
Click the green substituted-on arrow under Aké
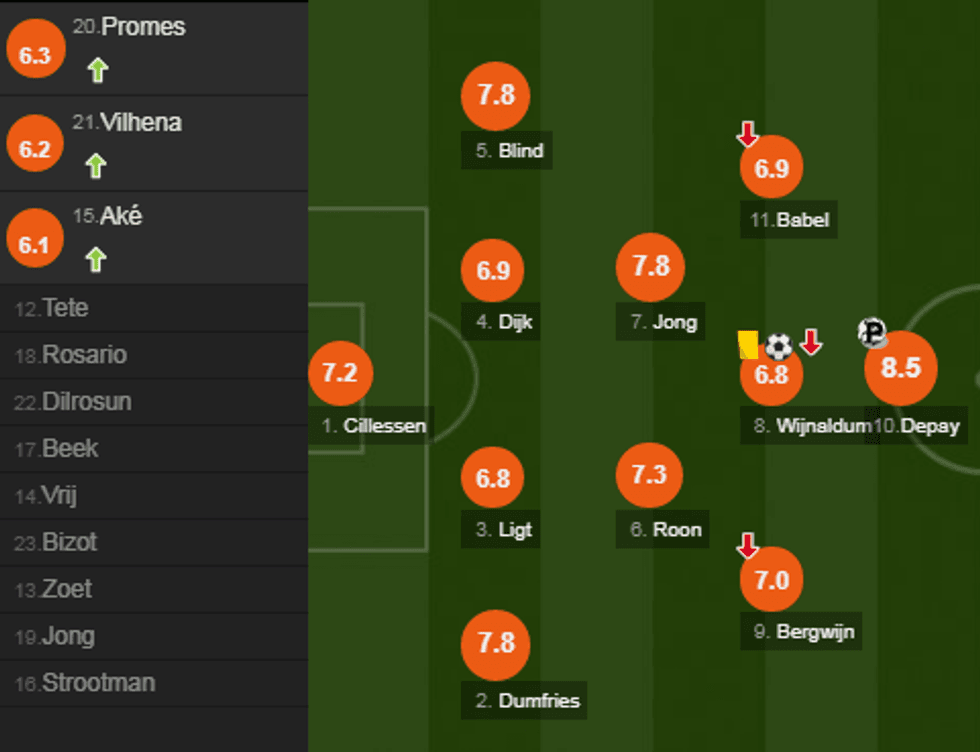pyautogui.click(x=96, y=260)
